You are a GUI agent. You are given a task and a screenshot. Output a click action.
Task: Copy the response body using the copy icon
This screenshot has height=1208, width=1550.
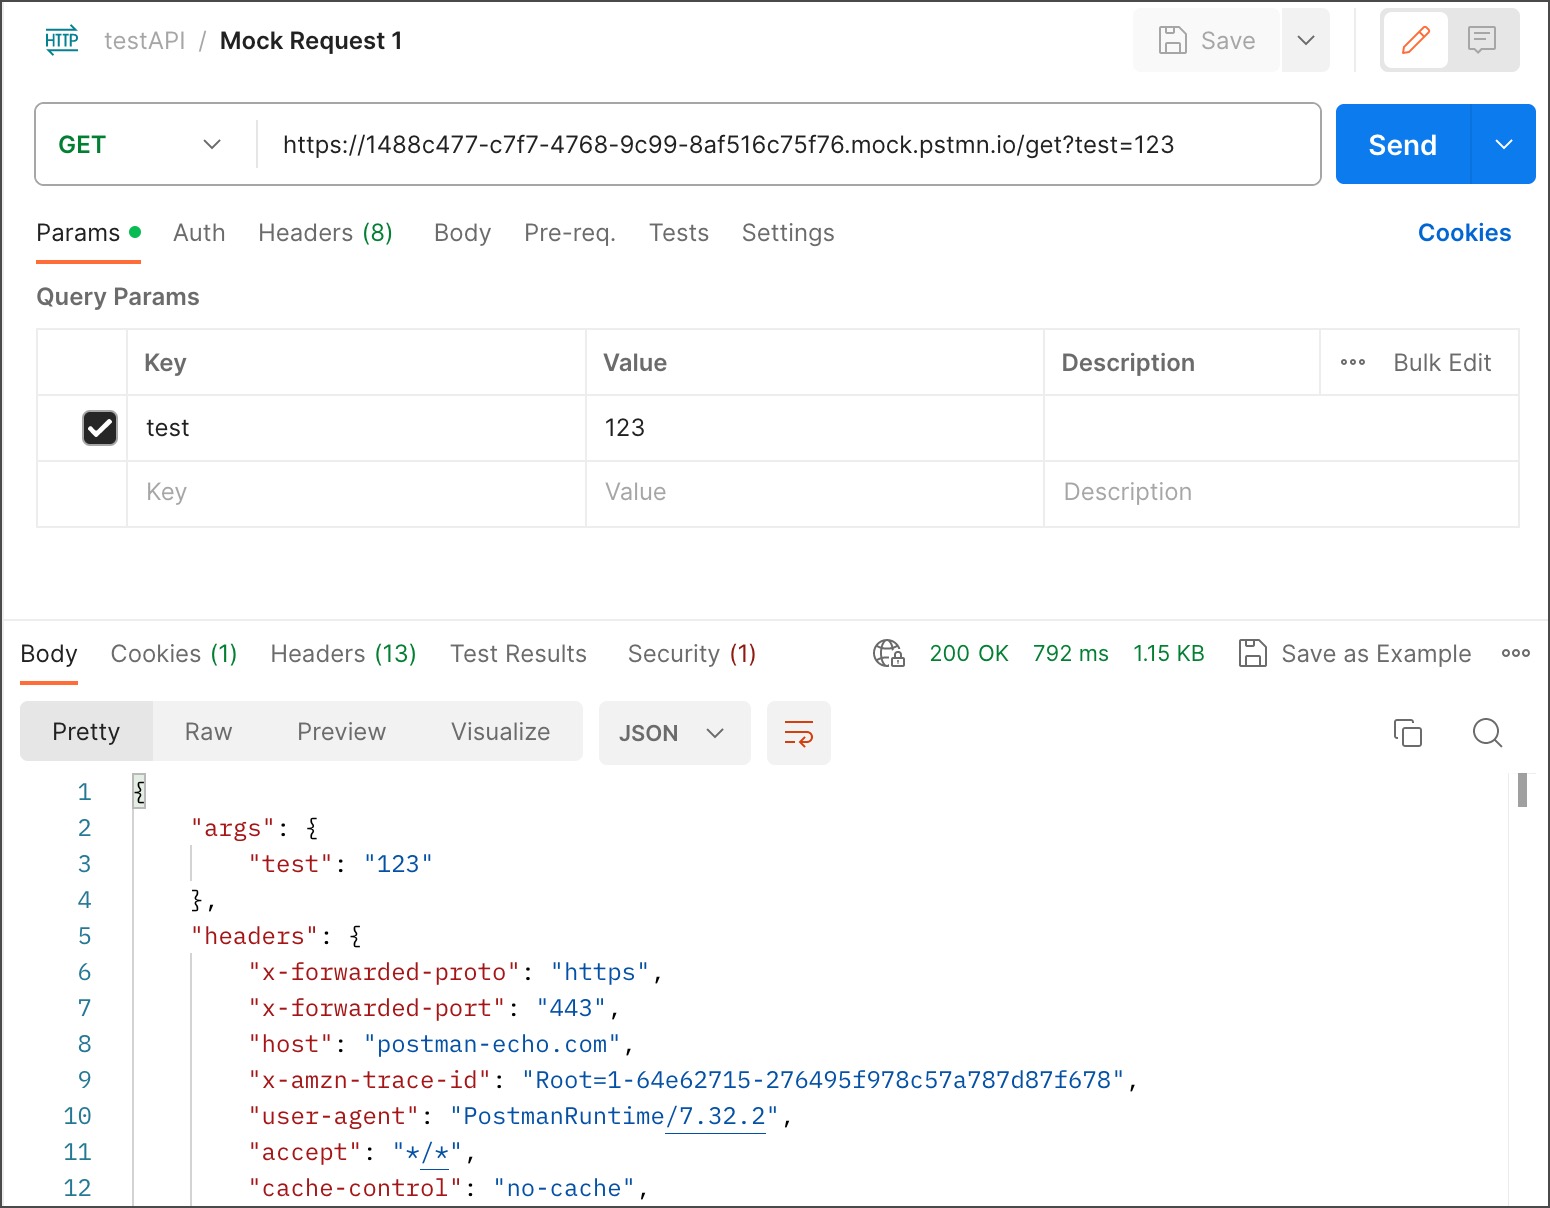[x=1409, y=733]
